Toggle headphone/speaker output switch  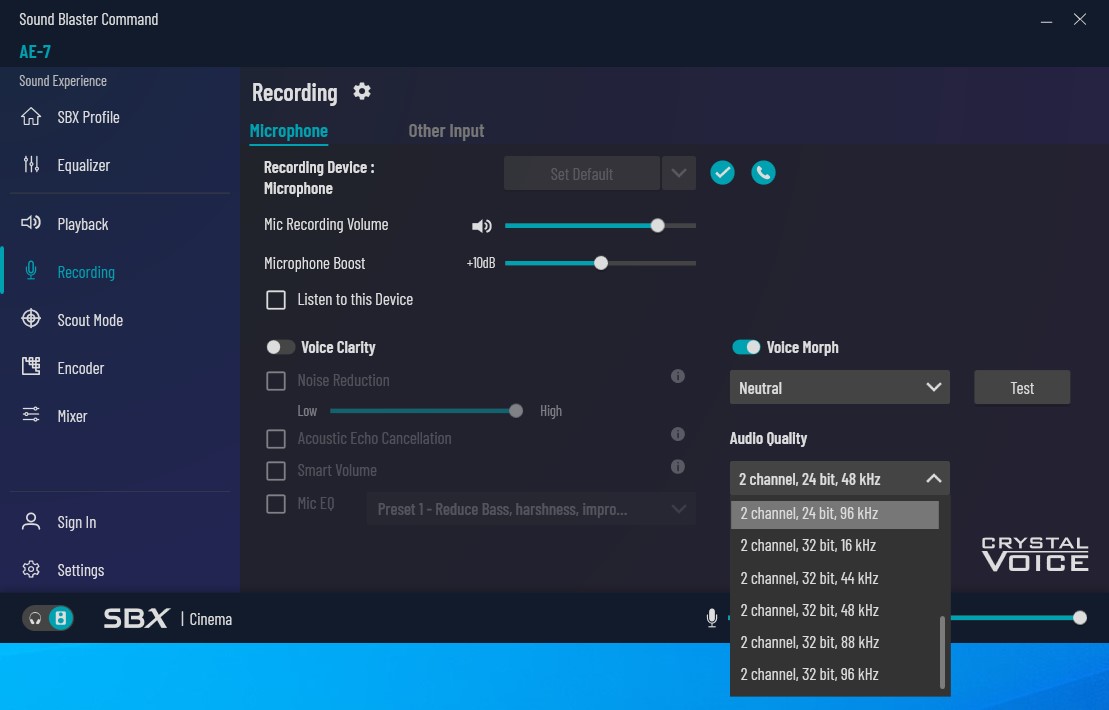pos(48,619)
